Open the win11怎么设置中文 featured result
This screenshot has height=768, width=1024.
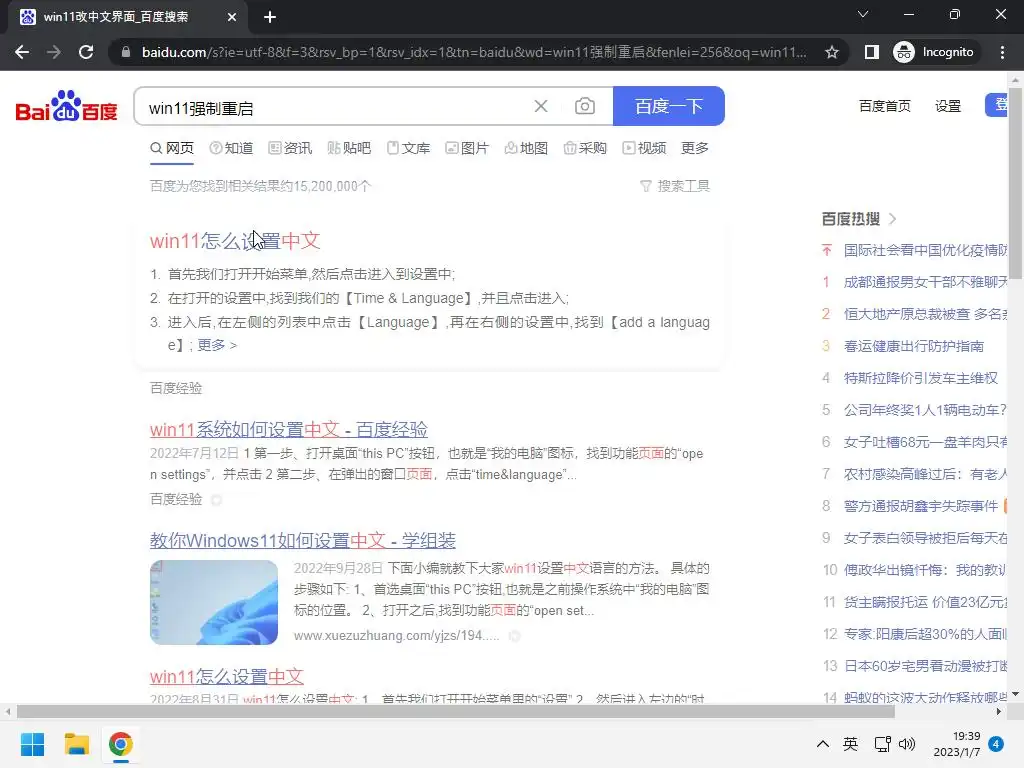coord(235,241)
